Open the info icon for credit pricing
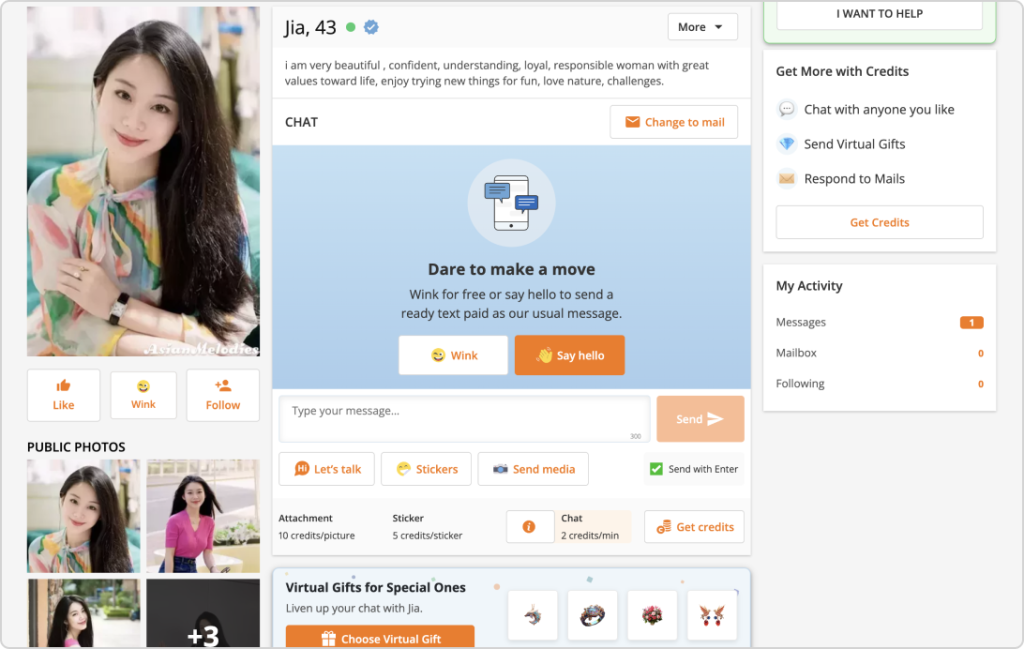1024x649 pixels. click(530, 527)
